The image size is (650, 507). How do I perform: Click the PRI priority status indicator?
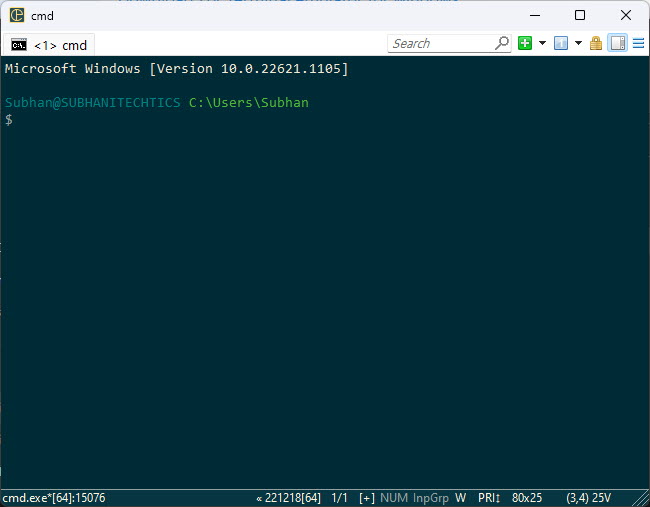(x=489, y=498)
